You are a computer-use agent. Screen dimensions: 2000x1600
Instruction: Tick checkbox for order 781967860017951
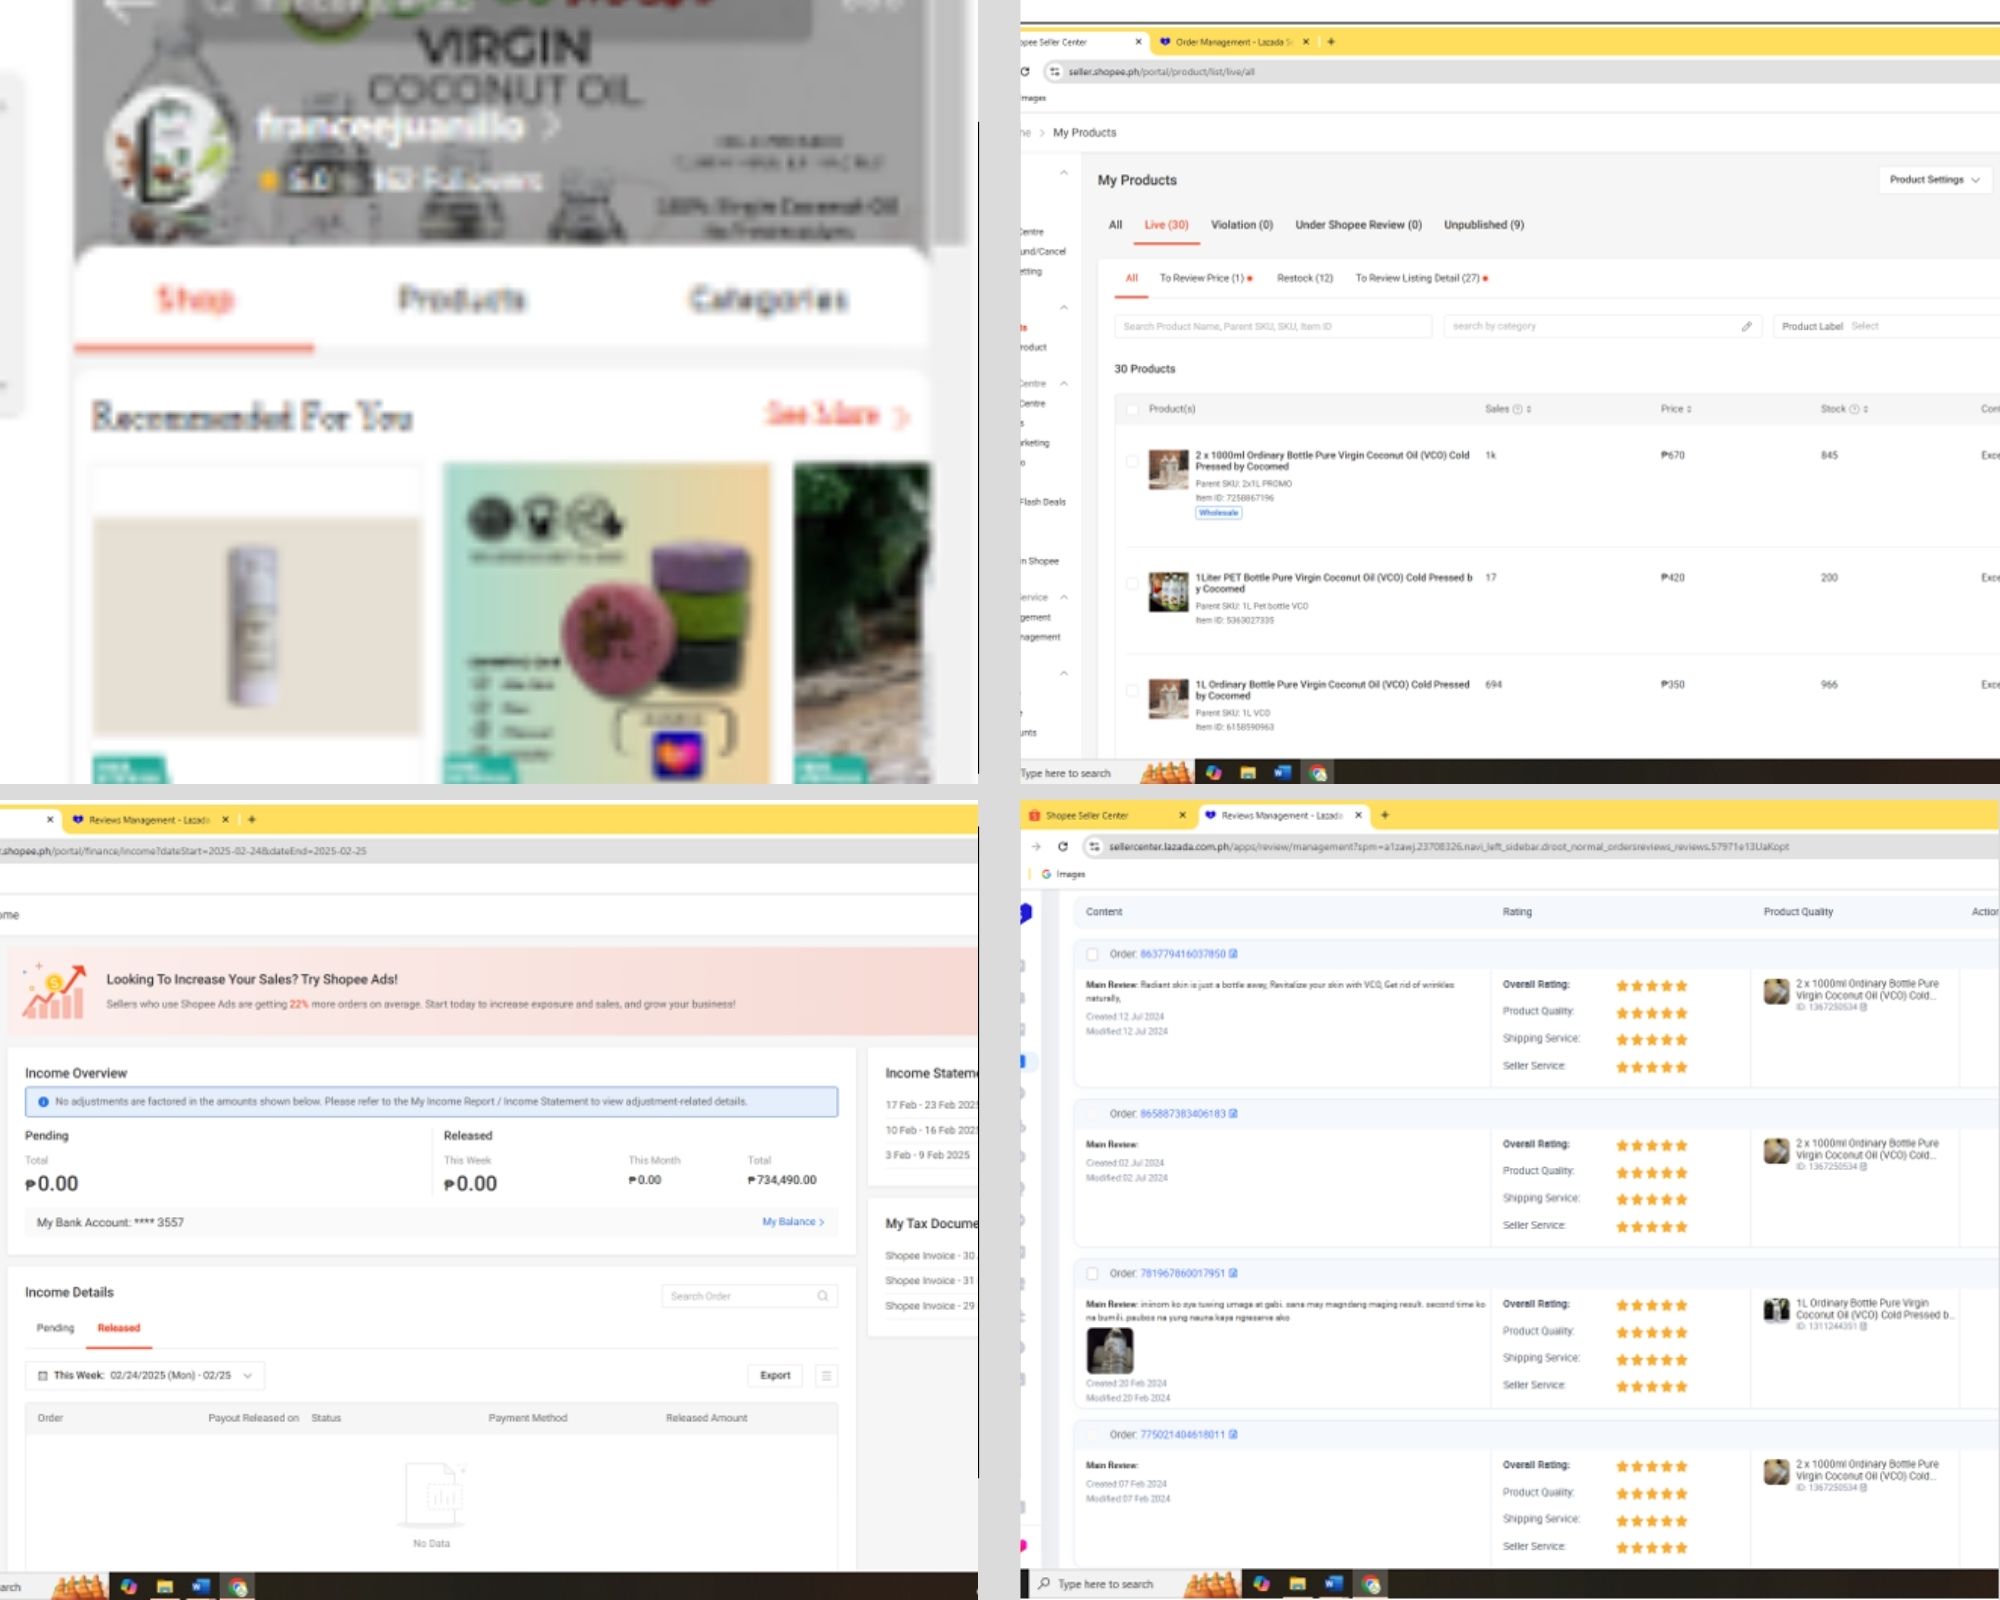point(1092,1273)
